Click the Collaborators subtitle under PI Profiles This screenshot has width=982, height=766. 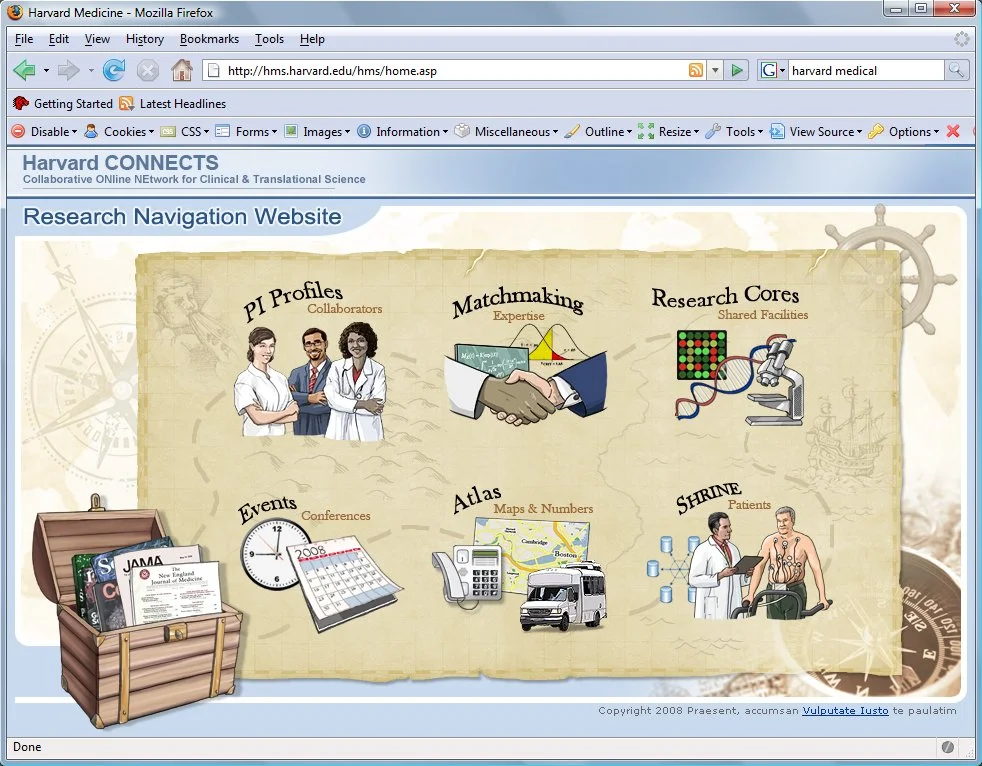(x=344, y=308)
